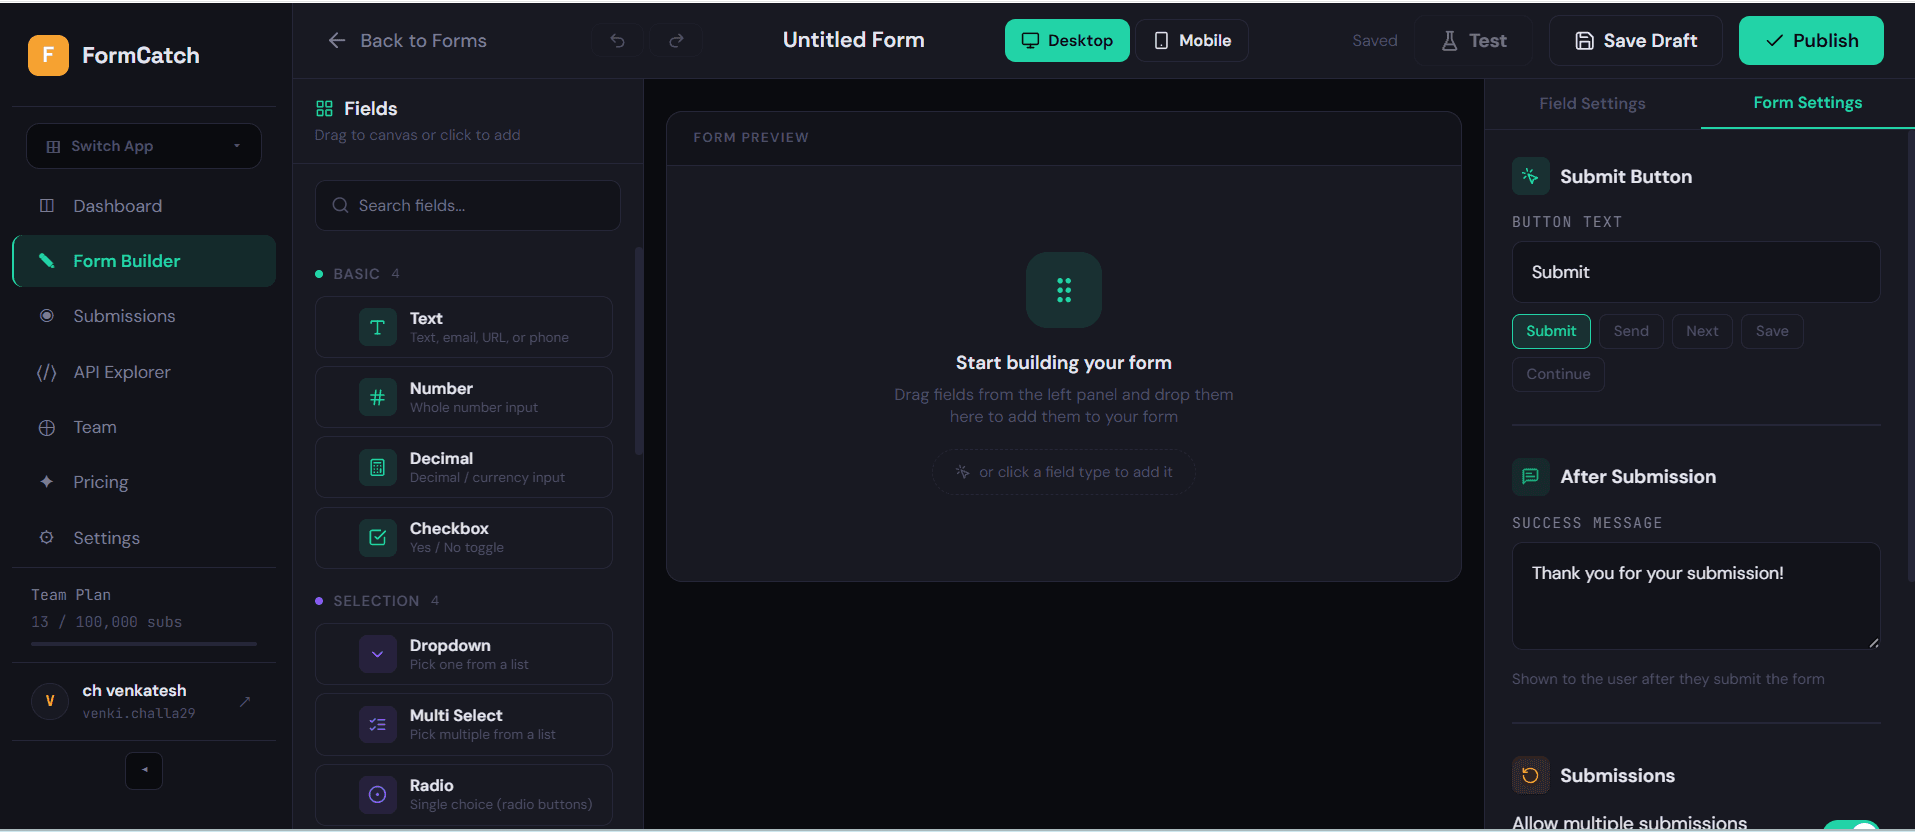
Task: Publish the form
Action: [1811, 41]
